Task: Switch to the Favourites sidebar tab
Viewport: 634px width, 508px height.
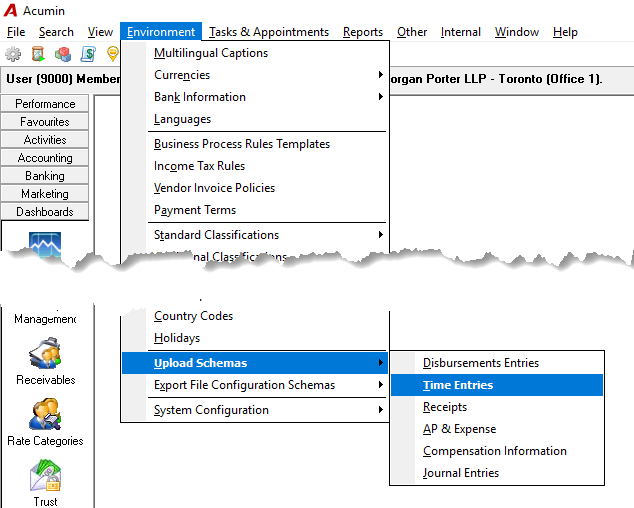Action: 45,122
